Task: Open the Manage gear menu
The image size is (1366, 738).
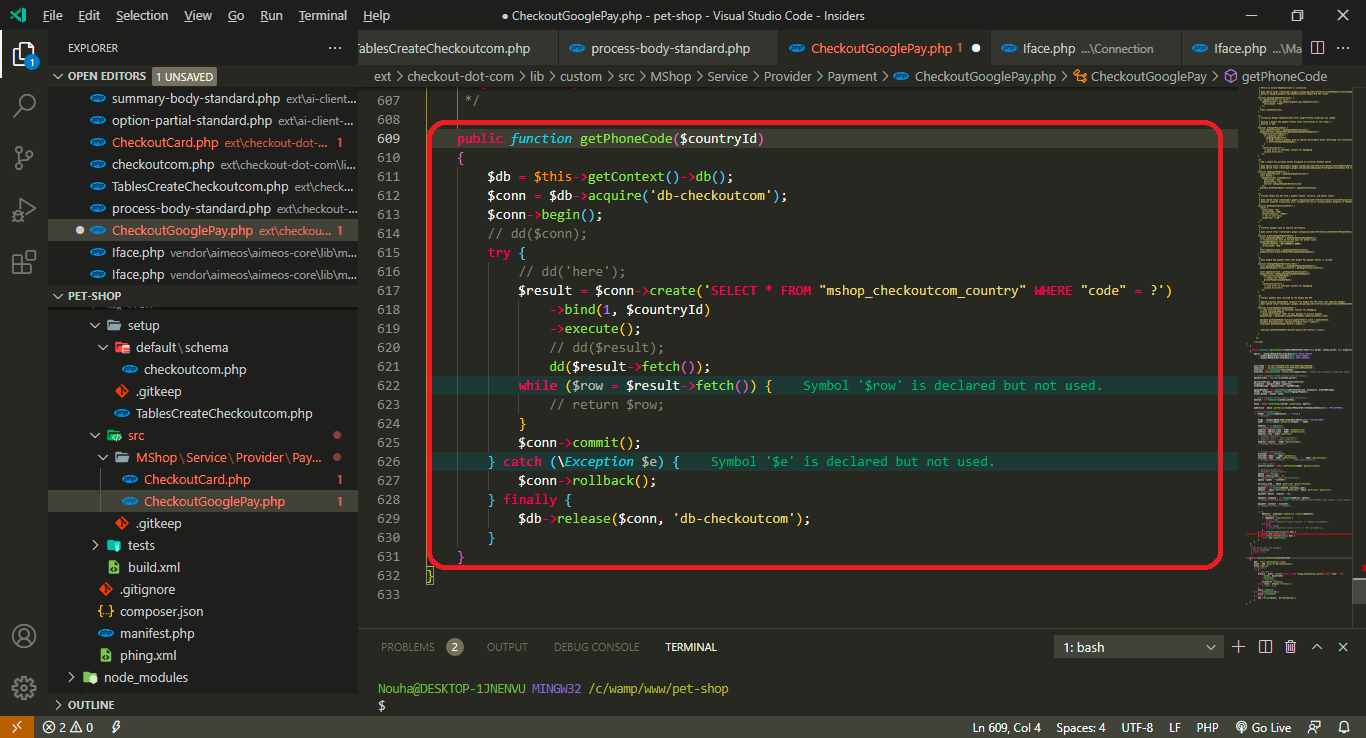Action: 24,688
